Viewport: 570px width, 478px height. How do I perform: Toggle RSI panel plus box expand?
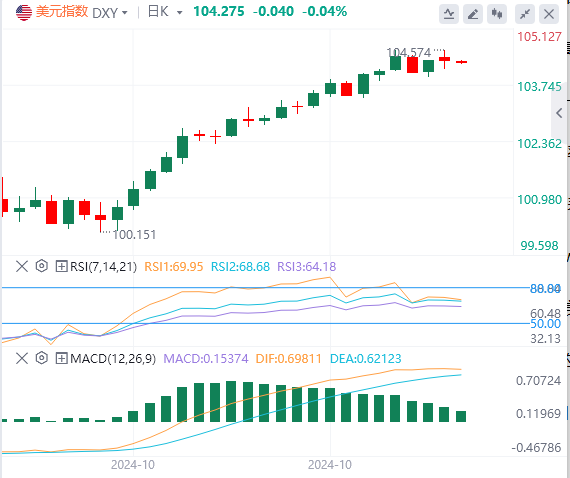click(x=61, y=266)
